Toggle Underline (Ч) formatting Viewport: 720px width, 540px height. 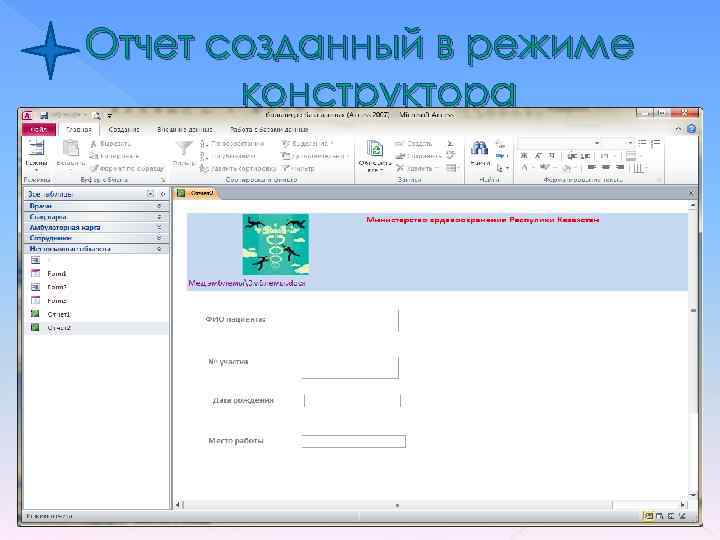[551, 156]
